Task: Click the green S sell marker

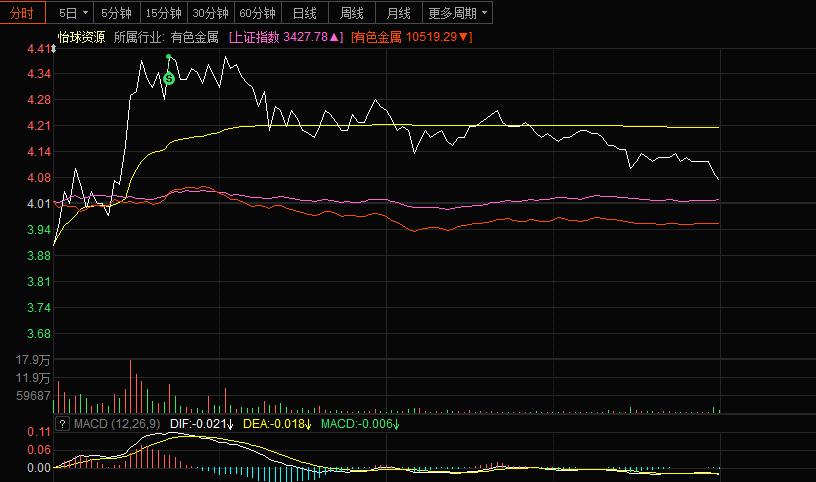Action: tap(169, 79)
